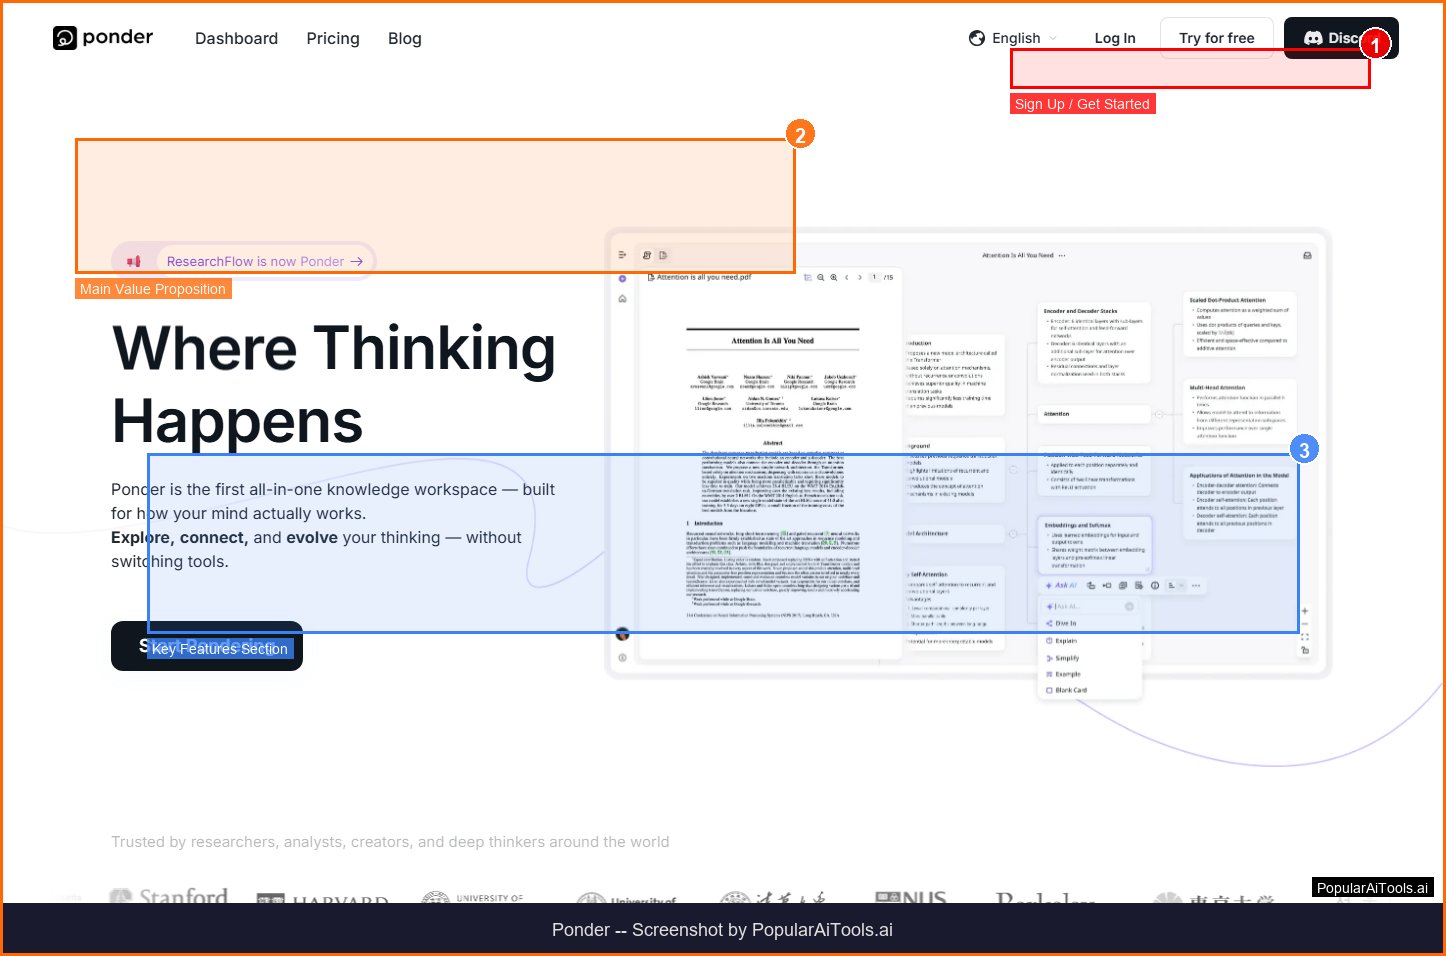
Task: Click the zoom out magnifier in PDF toolbar
Action: 821,277
